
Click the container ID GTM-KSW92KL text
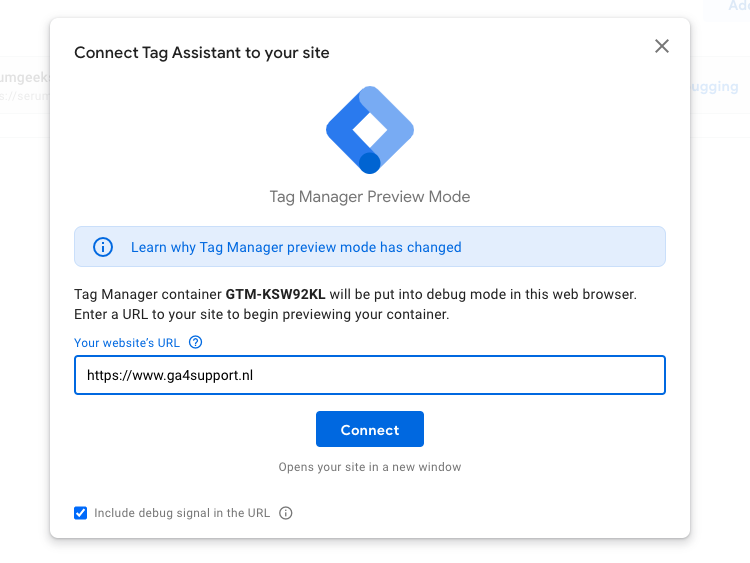pyautogui.click(x=276, y=294)
